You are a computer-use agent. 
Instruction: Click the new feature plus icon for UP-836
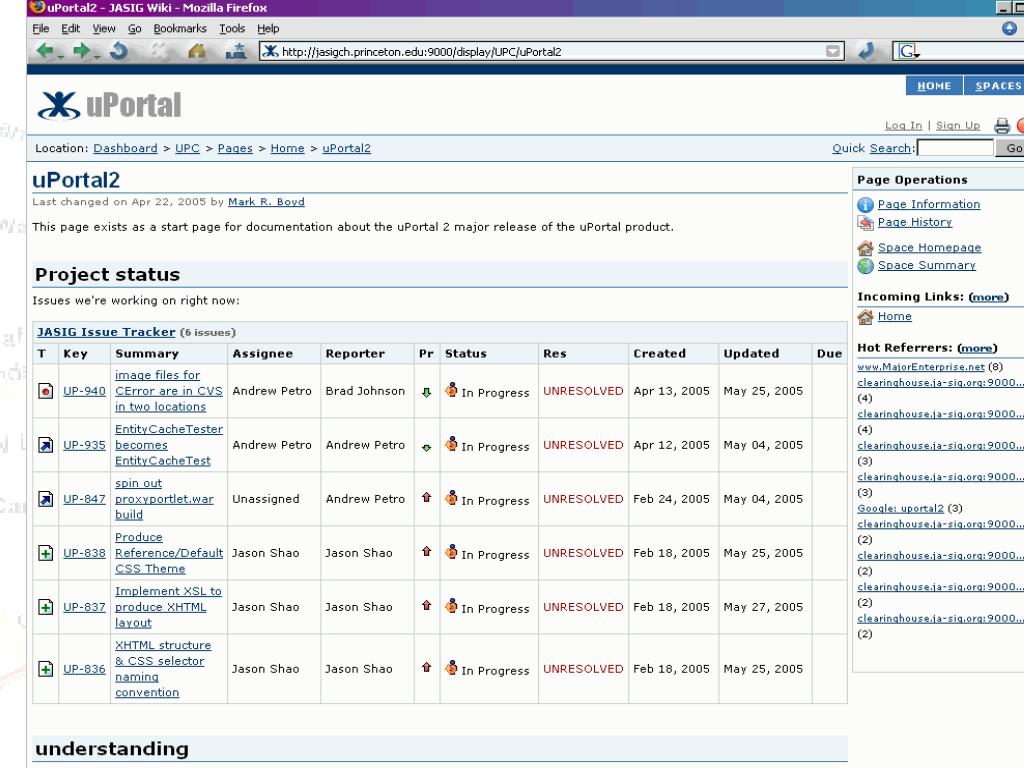tap(45, 669)
